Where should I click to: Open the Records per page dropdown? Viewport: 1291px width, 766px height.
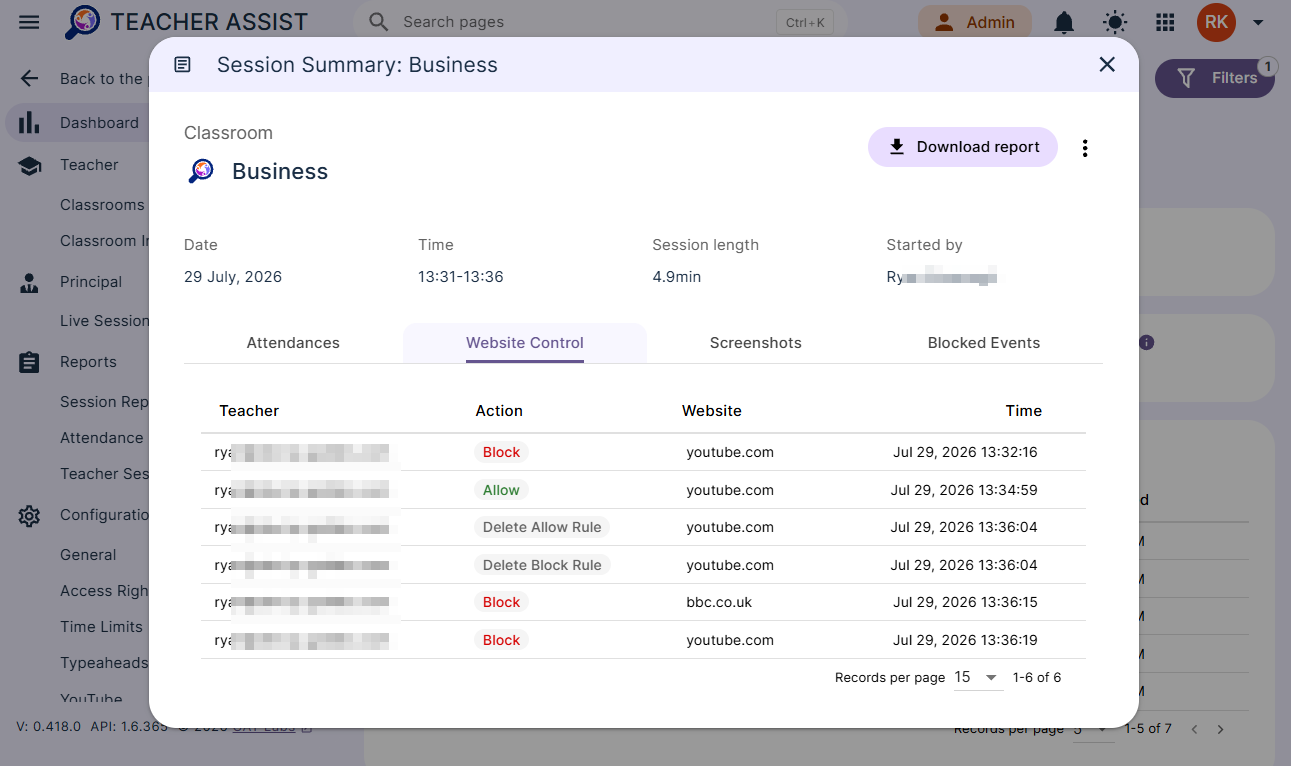(977, 678)
